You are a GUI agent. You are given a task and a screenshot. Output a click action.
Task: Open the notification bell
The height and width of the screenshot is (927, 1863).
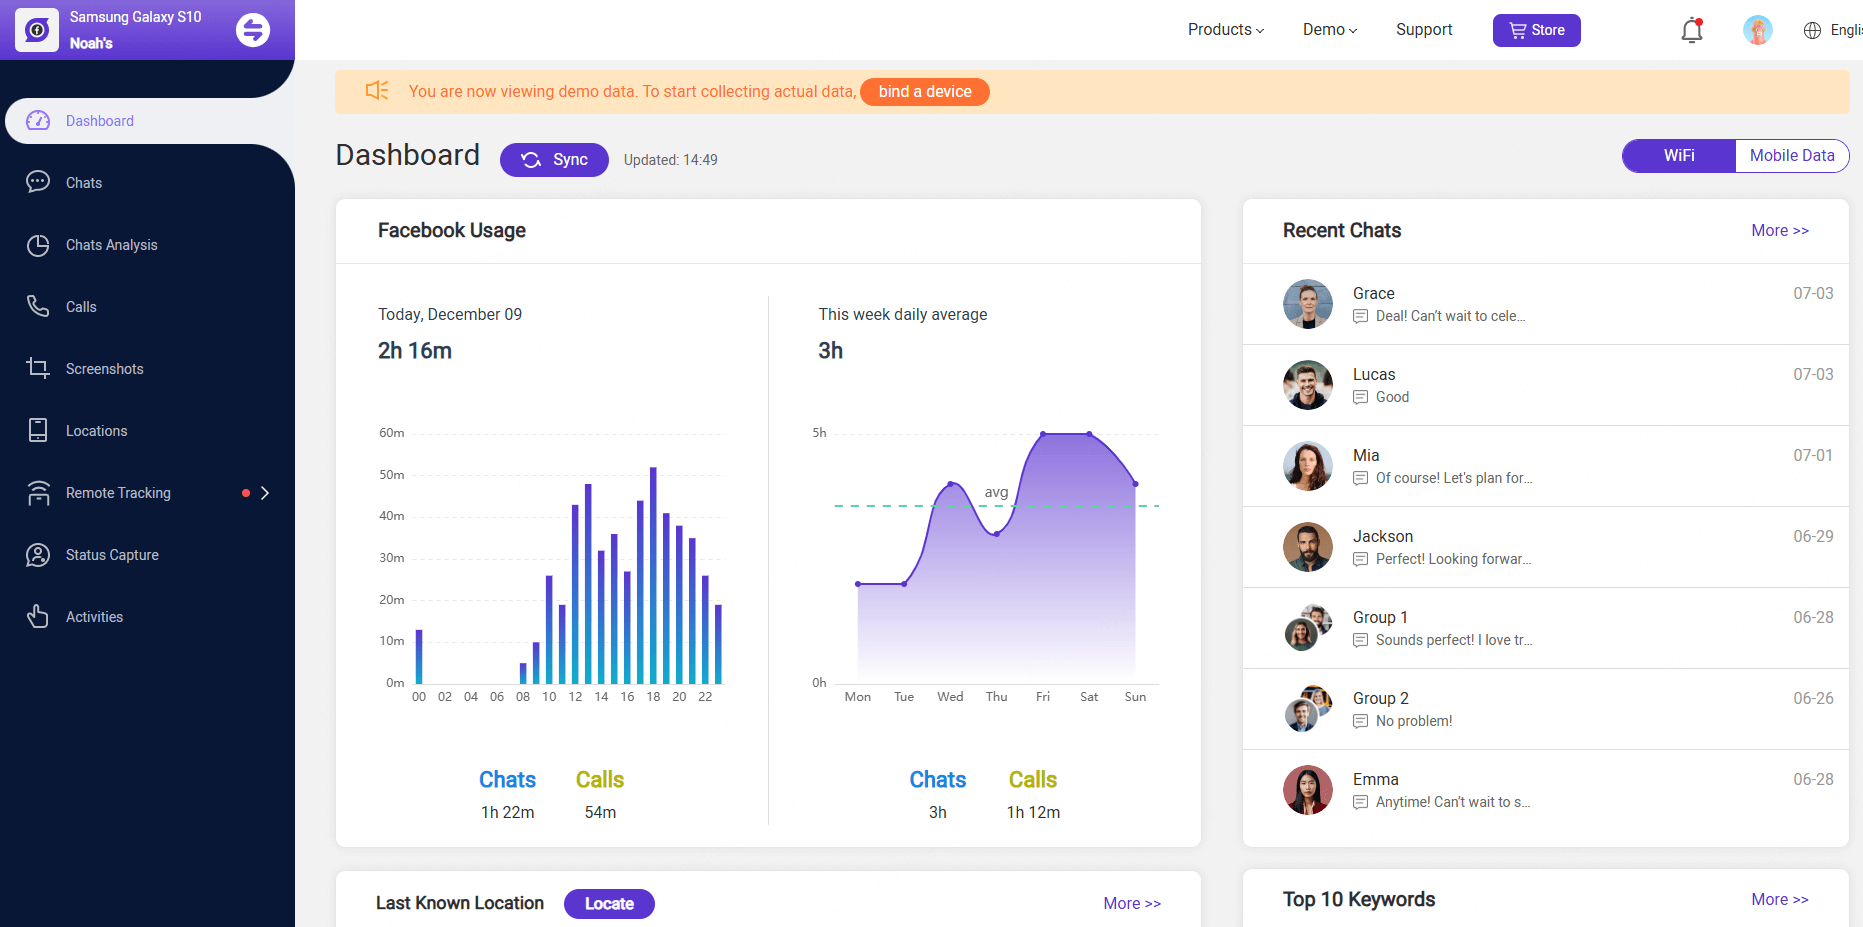tap(1691, 31)
